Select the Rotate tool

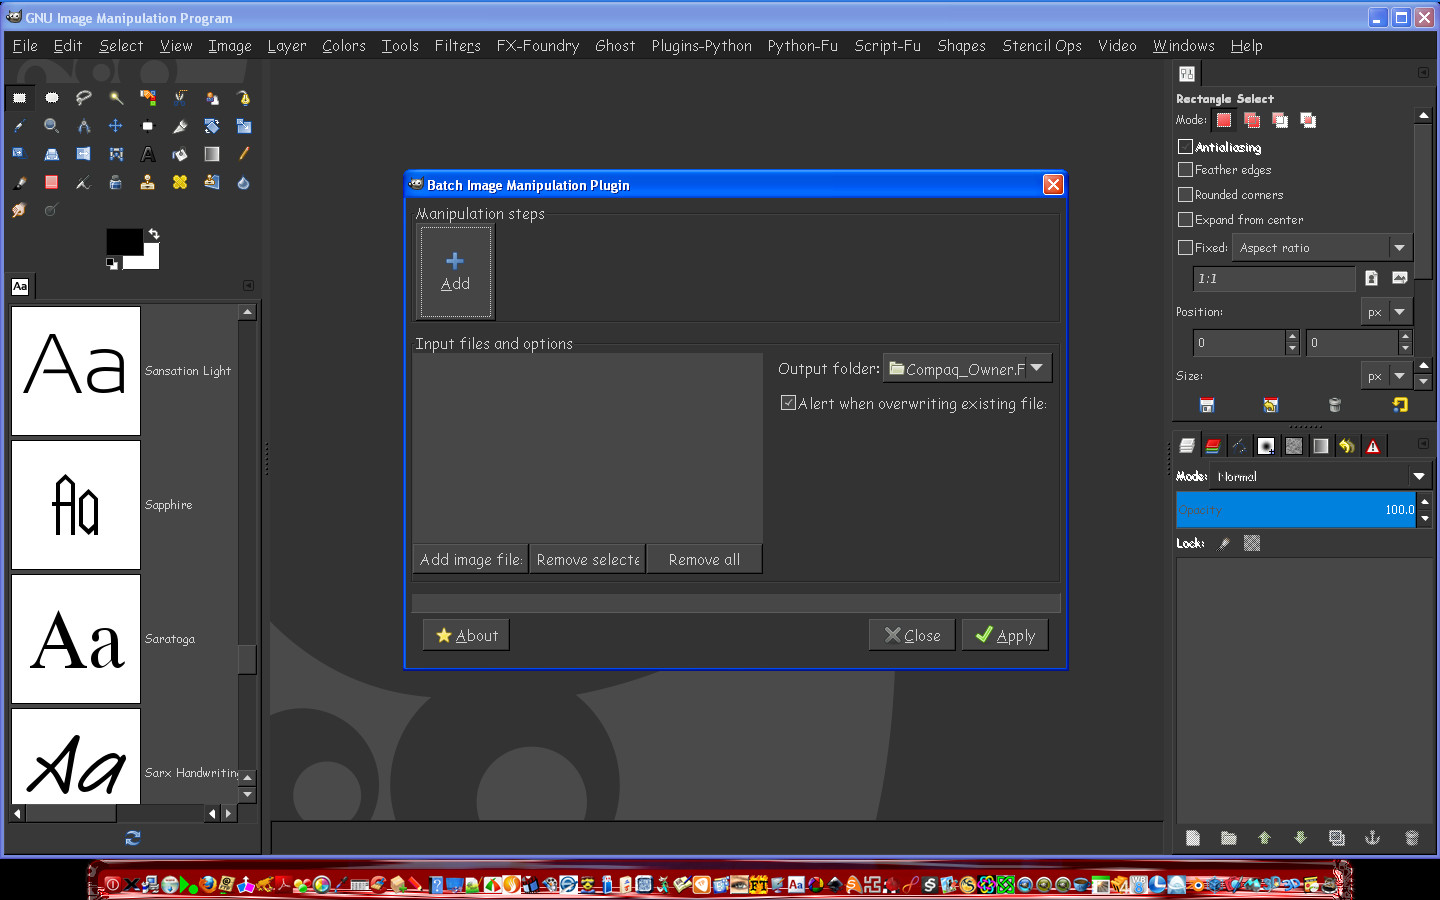pos(211,126)
